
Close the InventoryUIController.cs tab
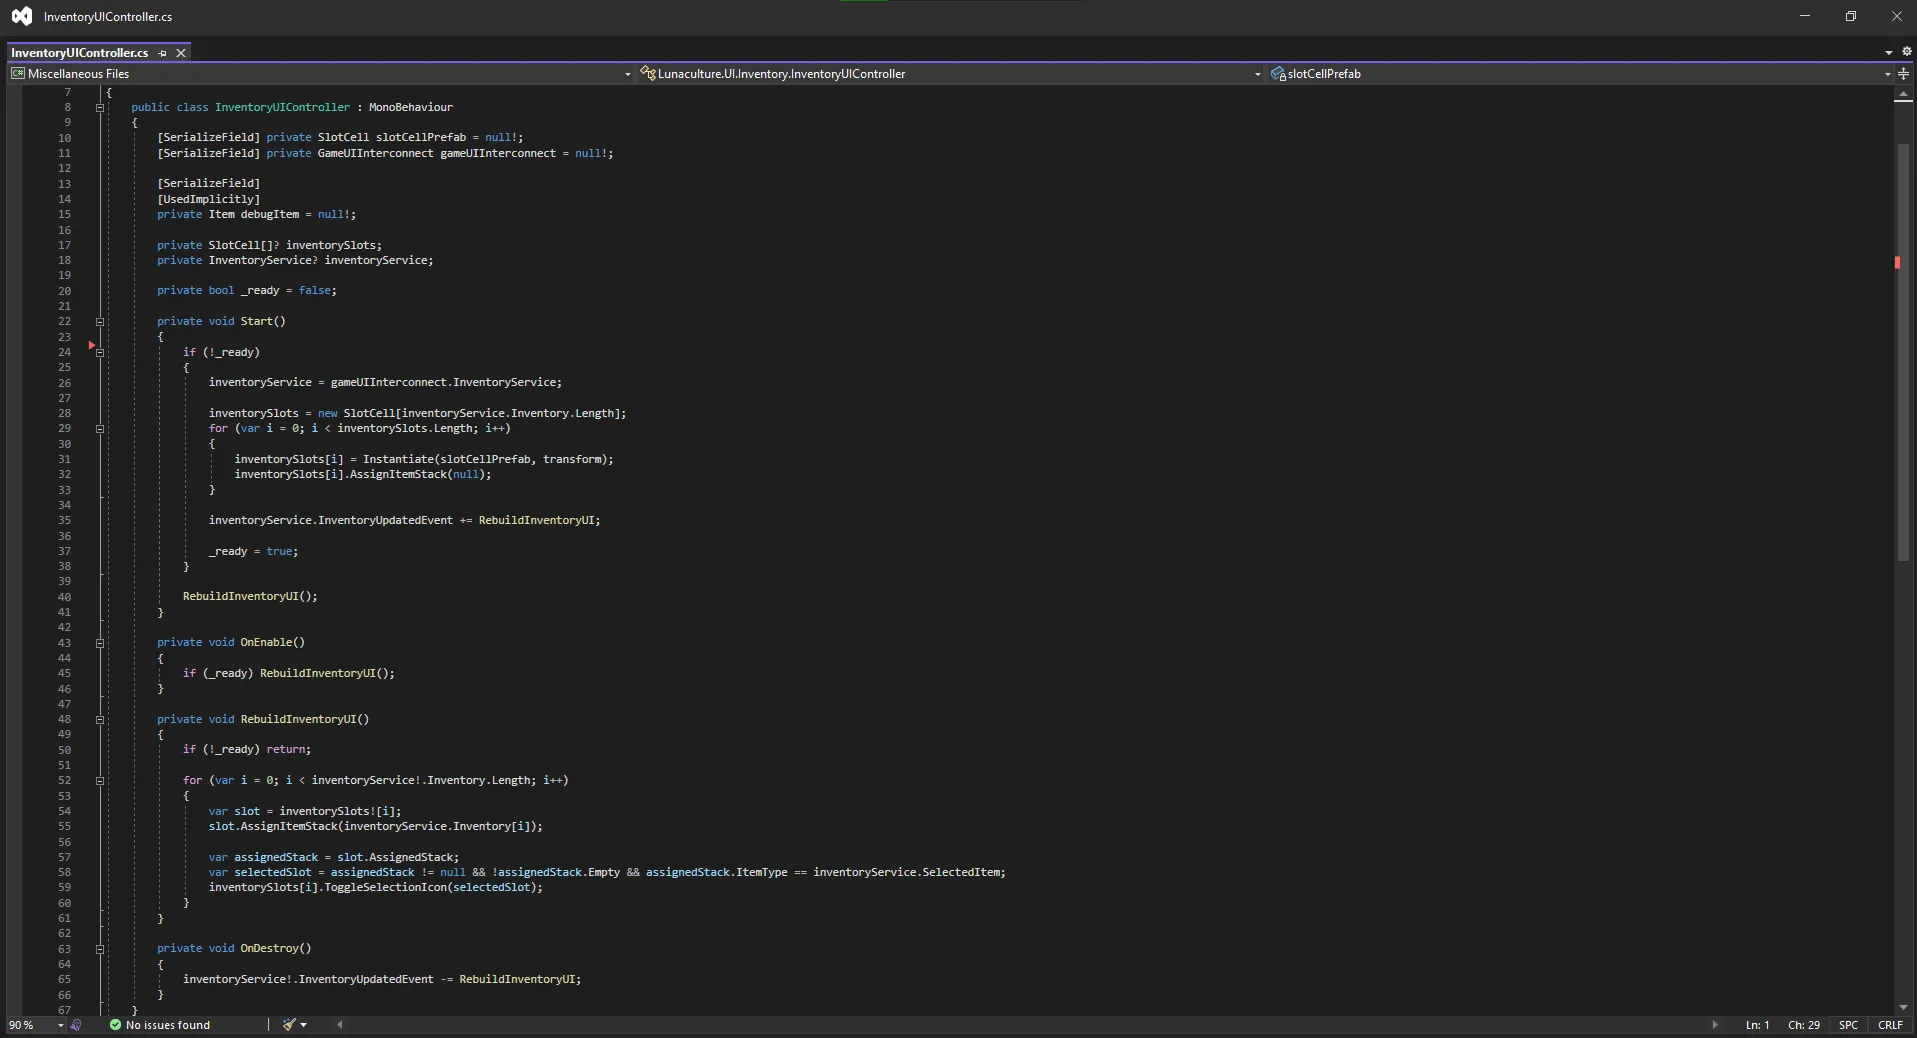click(181, 53)
